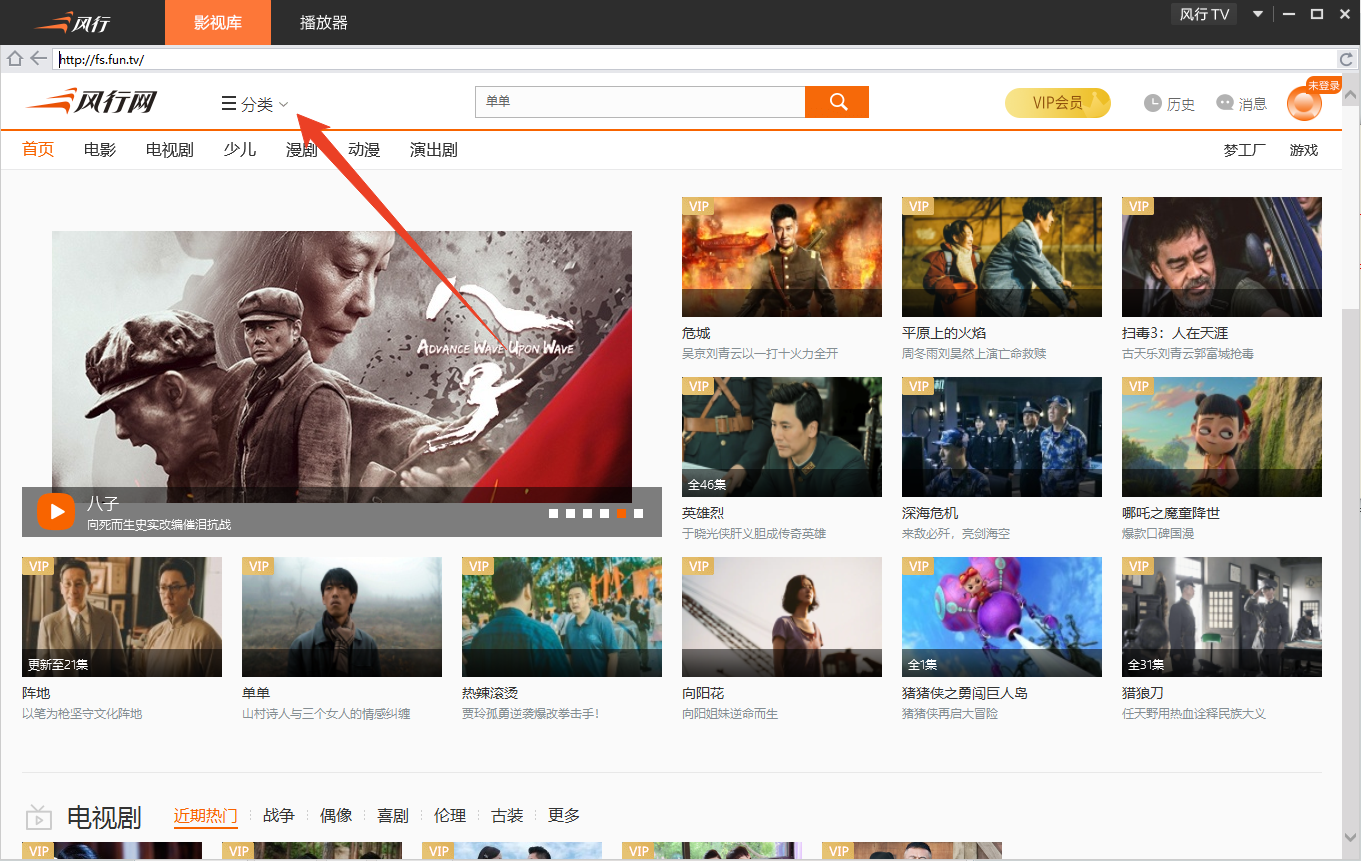Select 电影 in the navigation bar
This screenshot has height=861, width=1361.
click(x=100, y=150)
